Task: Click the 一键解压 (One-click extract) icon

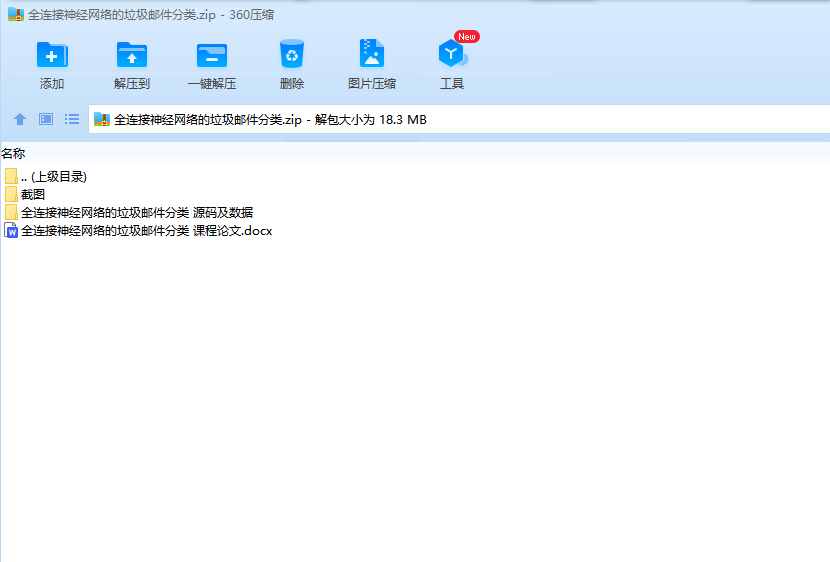Action: click(212, 55)
